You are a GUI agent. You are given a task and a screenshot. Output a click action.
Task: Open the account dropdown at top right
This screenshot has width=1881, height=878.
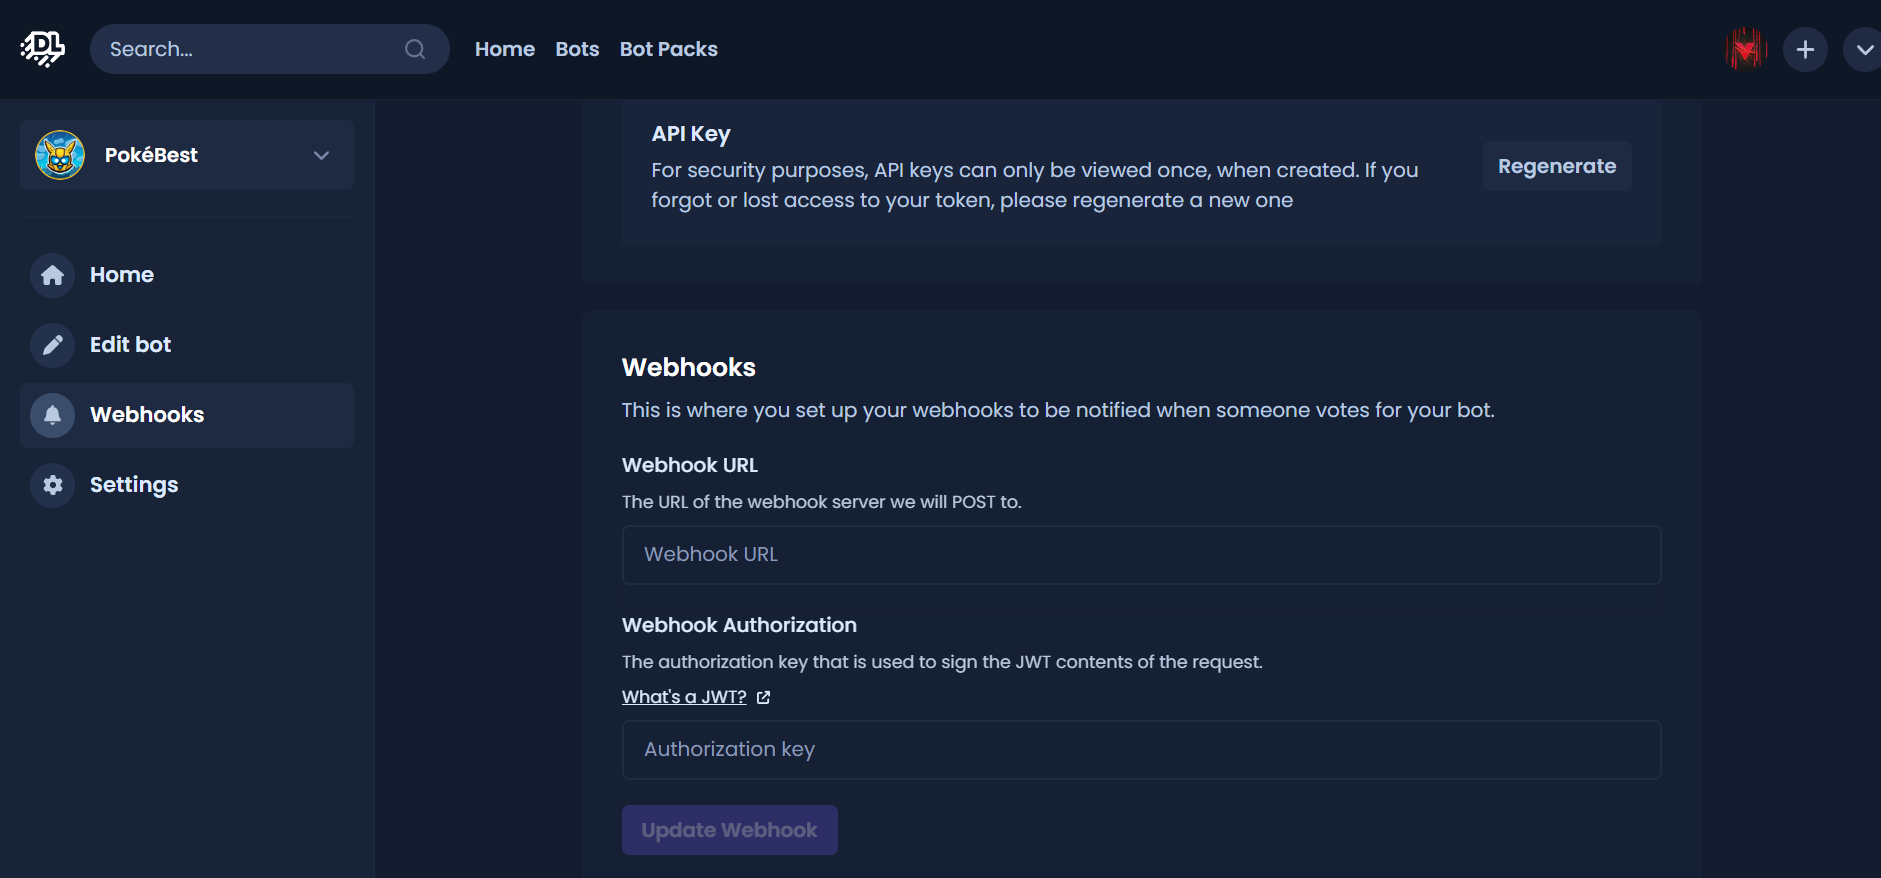(1864, 48)
